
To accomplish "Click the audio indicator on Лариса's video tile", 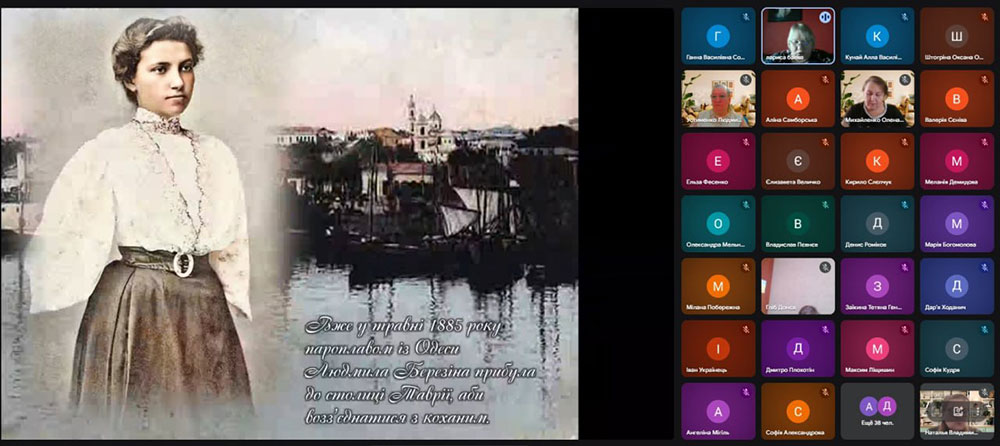I will coord(826,17).
